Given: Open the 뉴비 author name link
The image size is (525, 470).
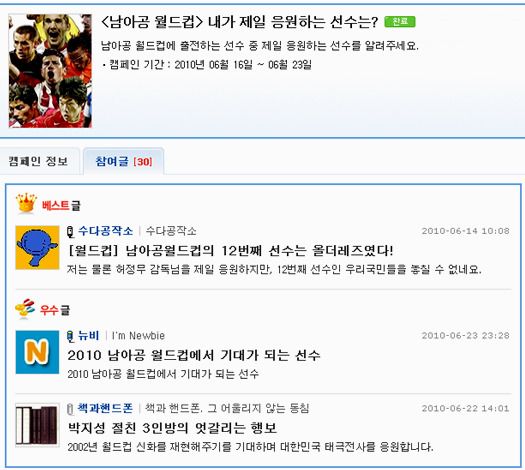Looking at the screenshot, I should pyautogui.click(x=88, y=335).
